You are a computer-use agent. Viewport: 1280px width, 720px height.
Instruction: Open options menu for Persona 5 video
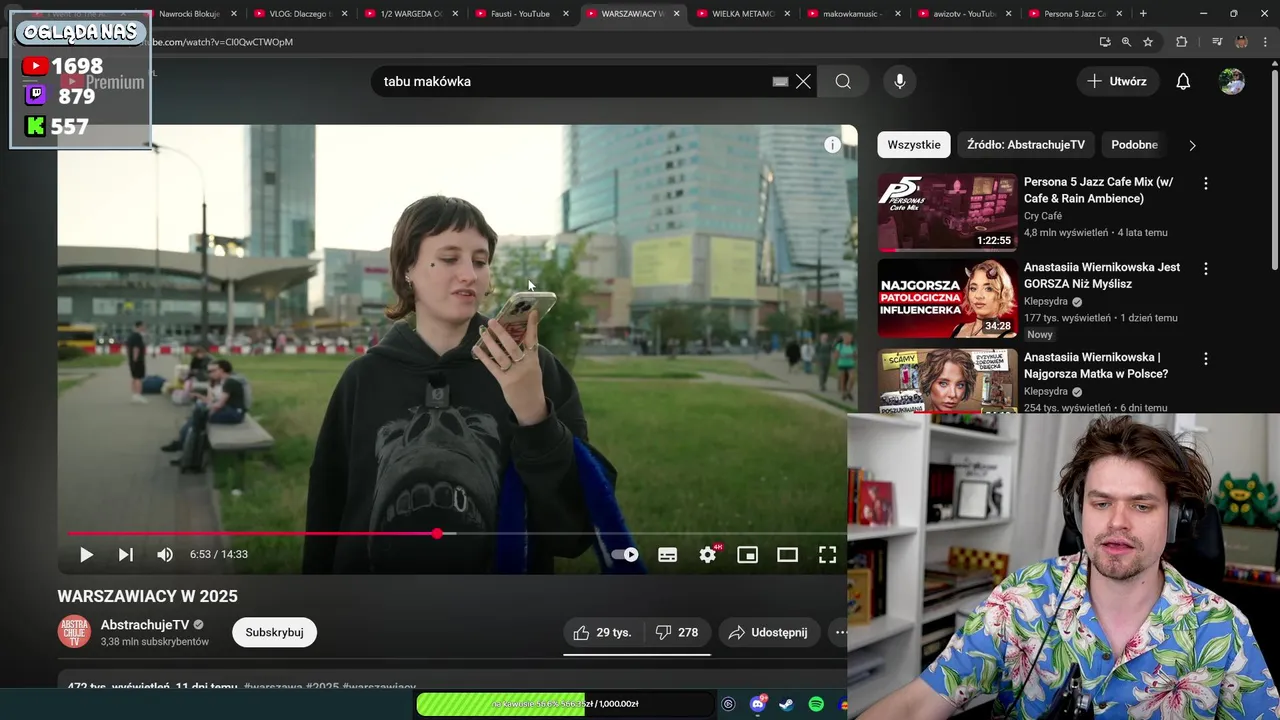(1206, 184)
